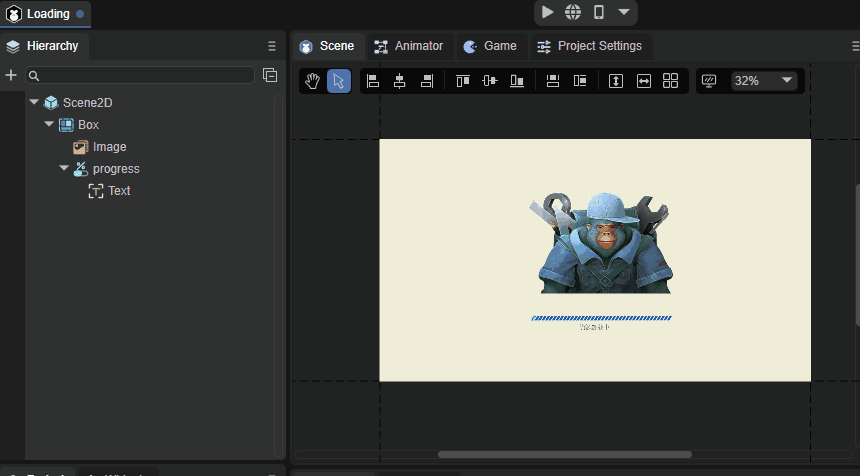Collapse the Box node in hierarchy
This screenshot has width=860, height=476.
49,124
